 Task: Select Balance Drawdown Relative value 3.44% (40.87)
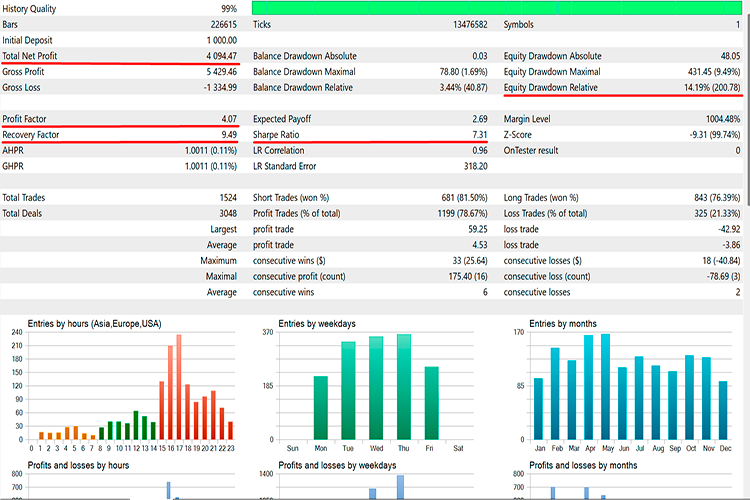[463, 88]
